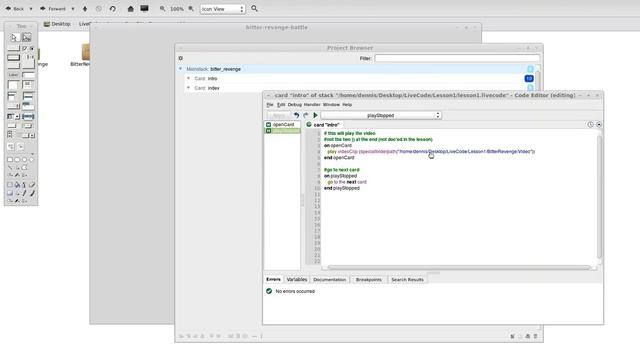Switch to the Breakpoints tab
This screenshot has width=640, height=360.
click(369, 280)
